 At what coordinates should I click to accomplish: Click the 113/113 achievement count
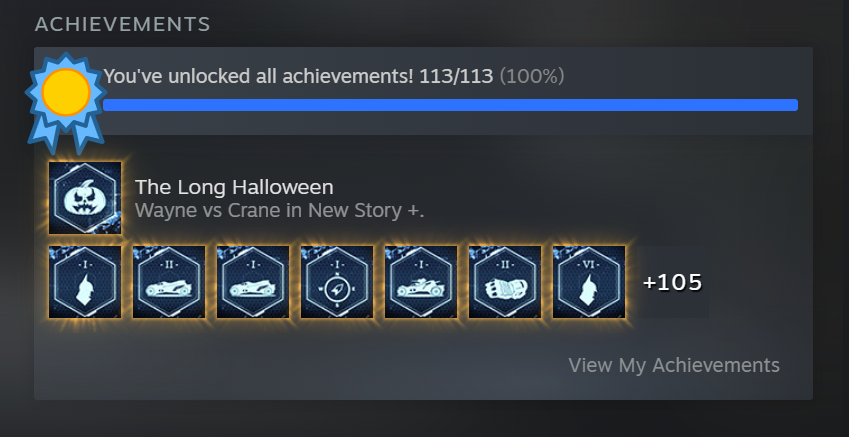(456, 76)
